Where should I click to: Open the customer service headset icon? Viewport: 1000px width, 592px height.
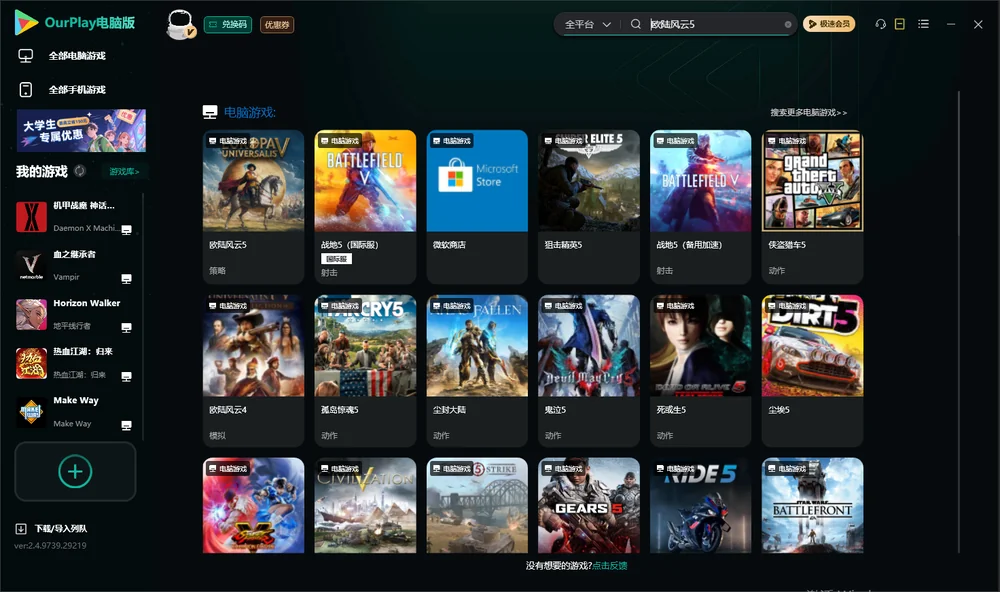click(x=881, y=24)
